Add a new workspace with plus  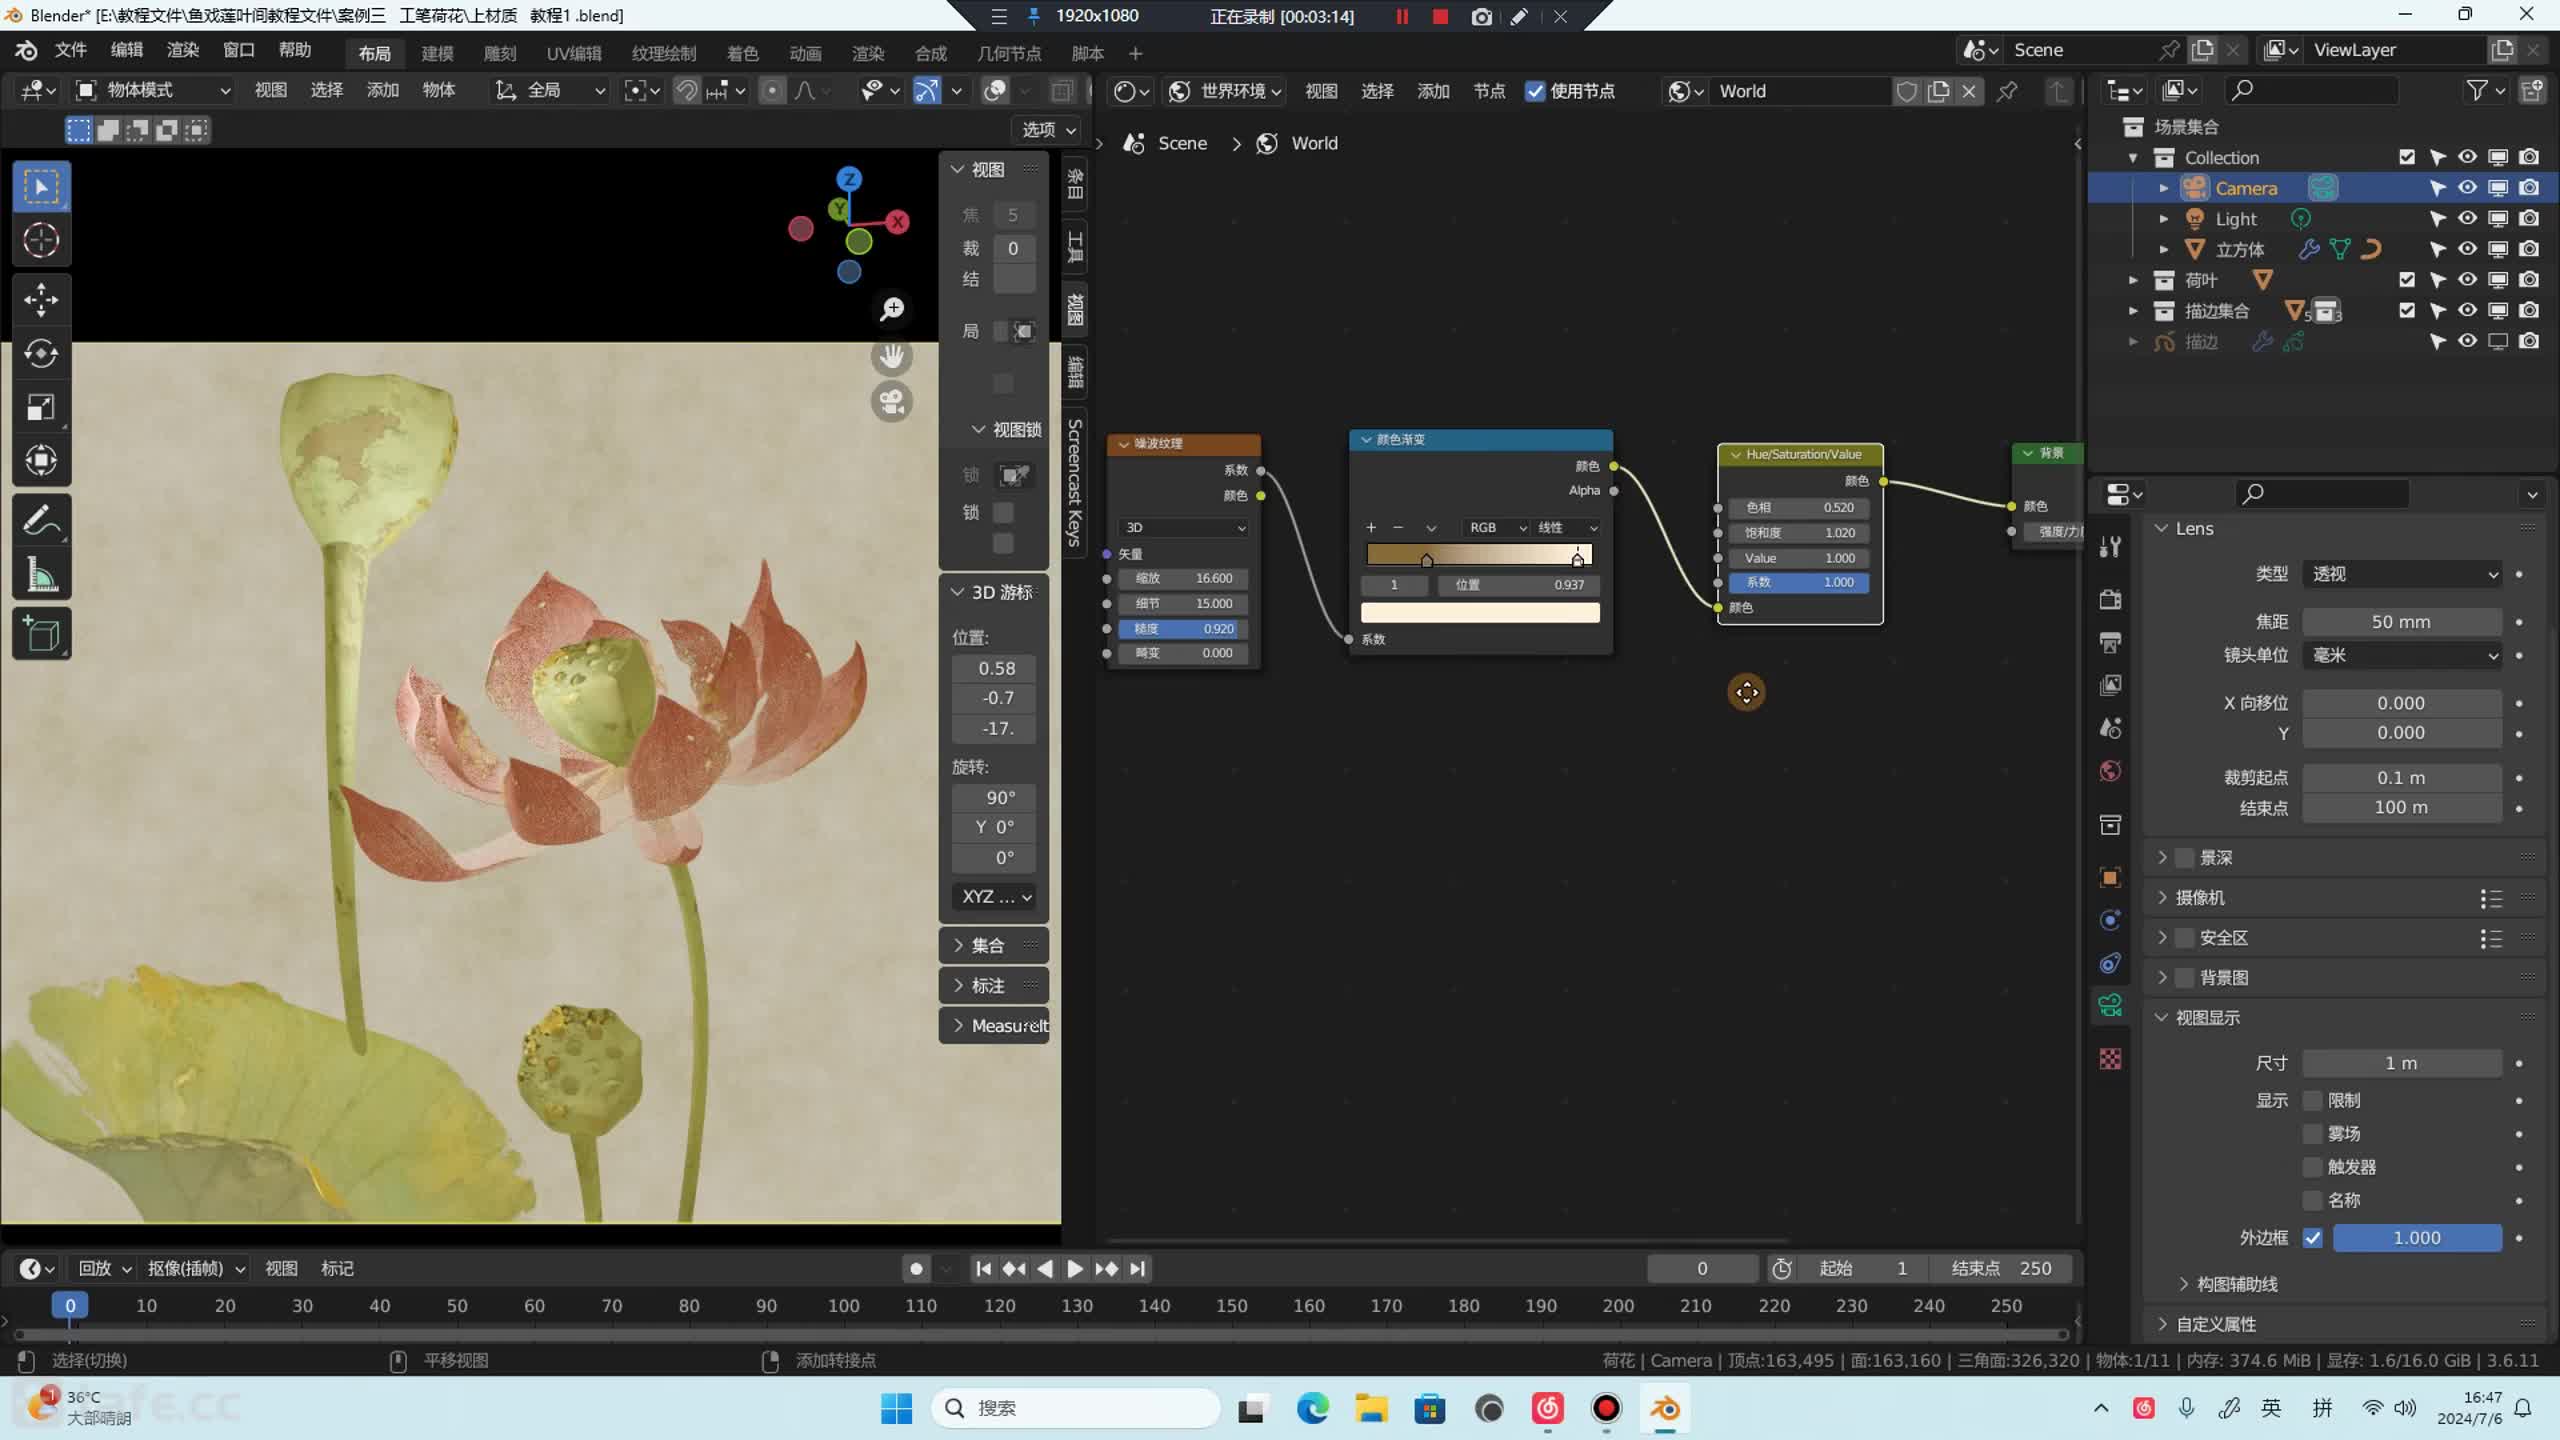[1135, 53]
